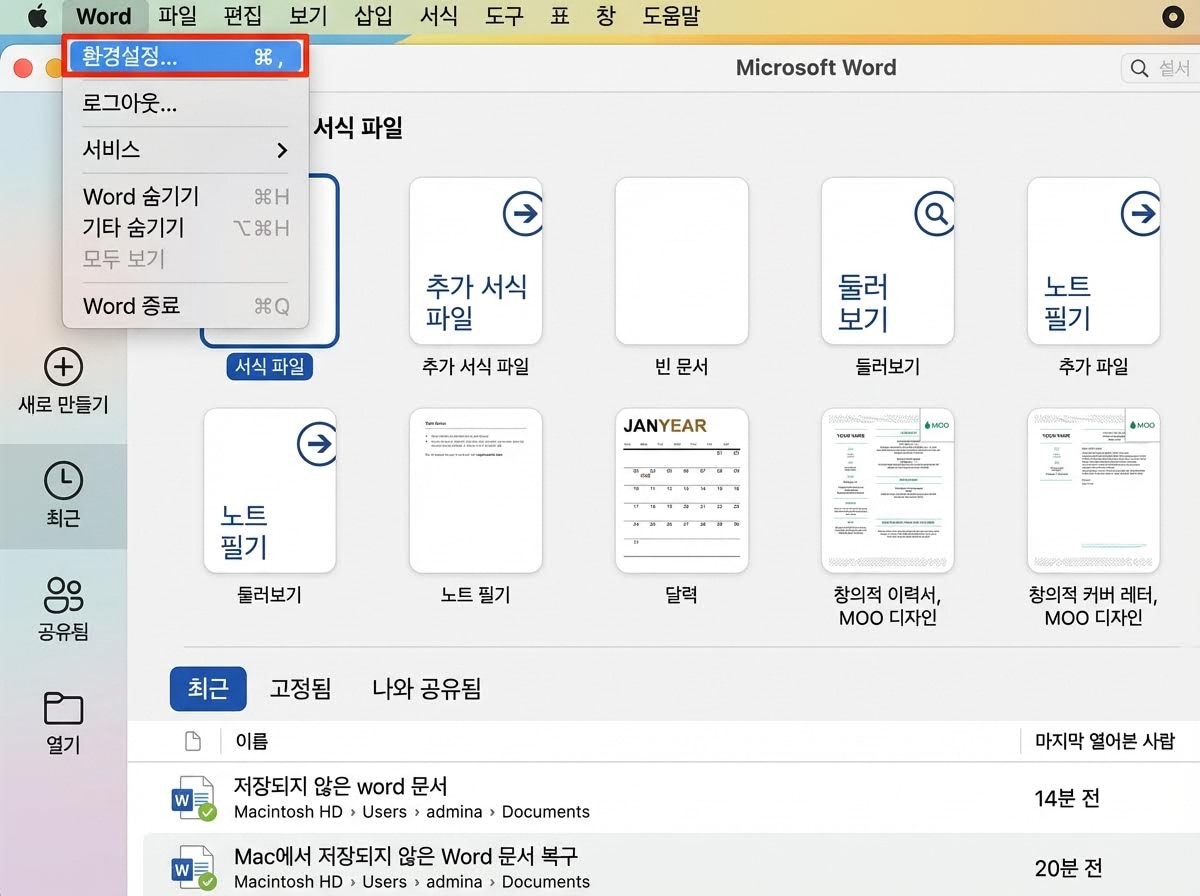Click the 이름 column header
Screen dimensions: 1200x896
tap(251, 741)
